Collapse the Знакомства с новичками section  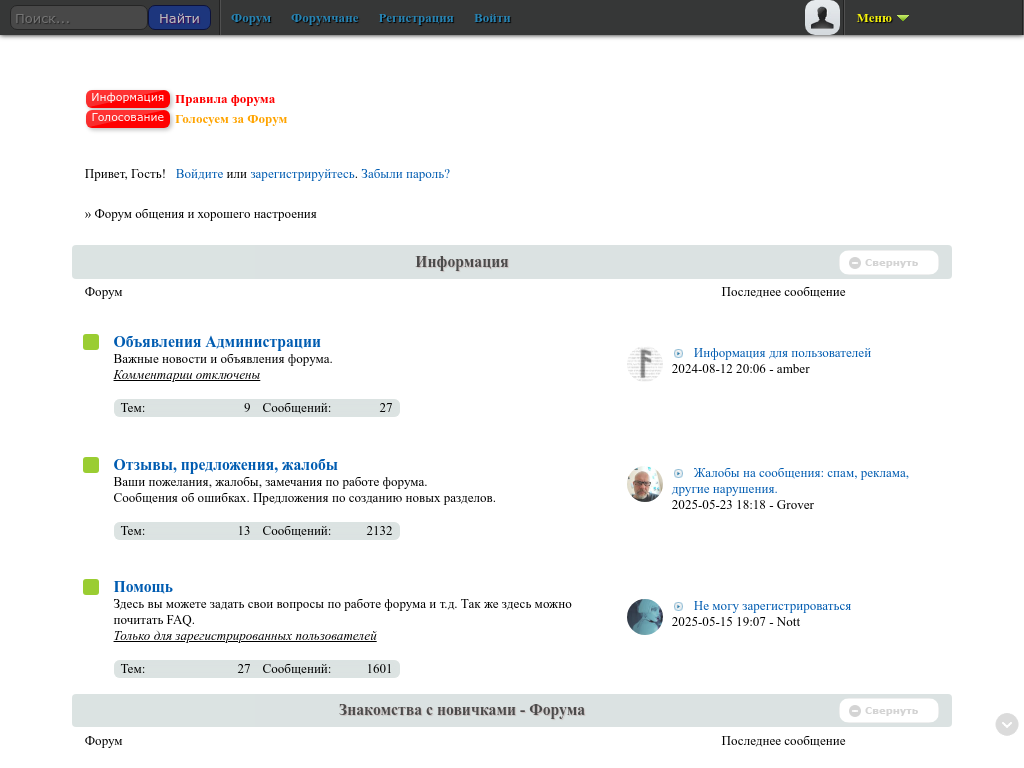(x=888, y=711)
